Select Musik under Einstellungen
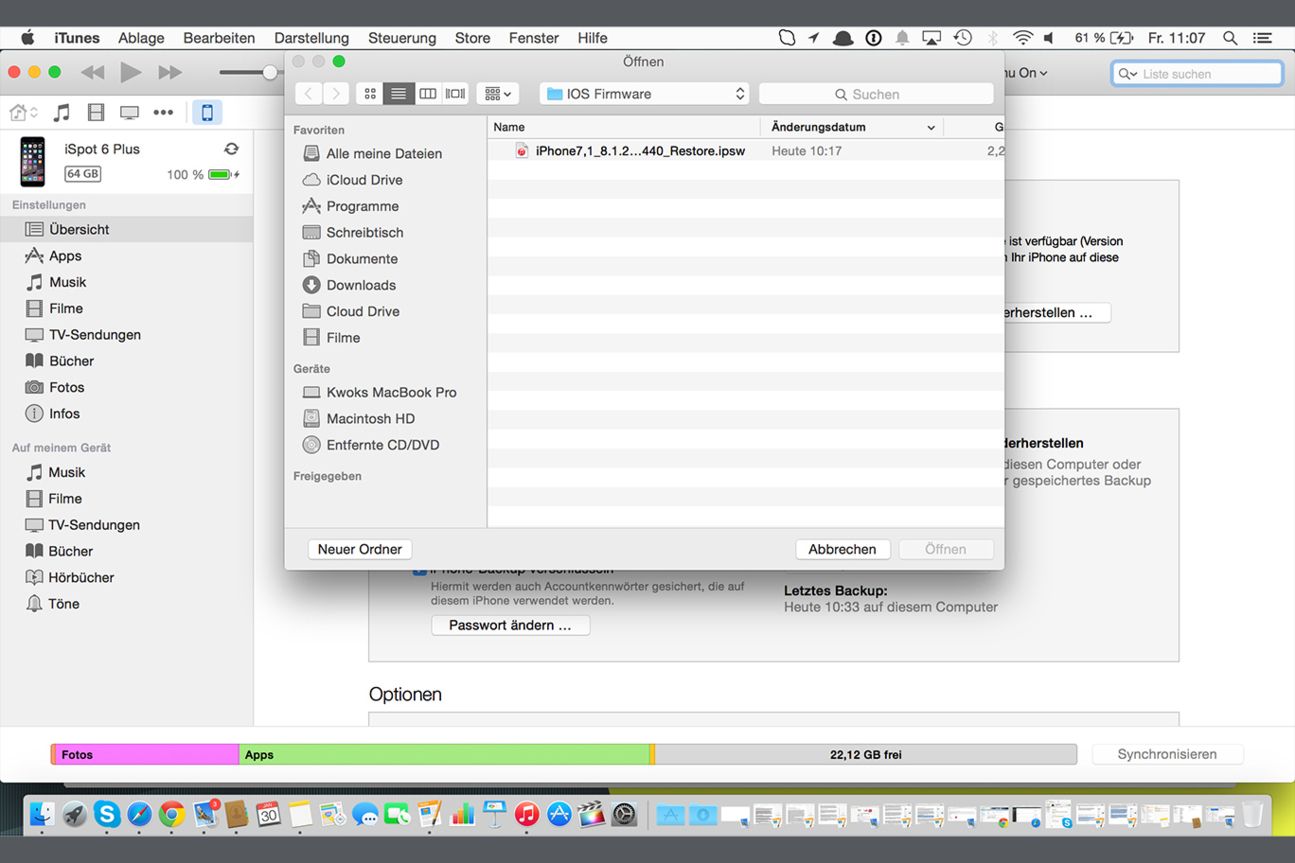This screenshot has height=863, width=1295. [x=126, y=282]
